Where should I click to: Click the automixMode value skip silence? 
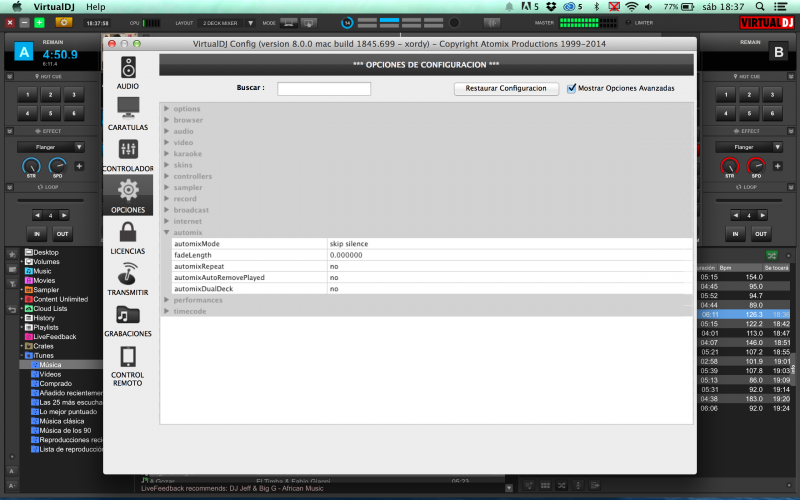349,244
